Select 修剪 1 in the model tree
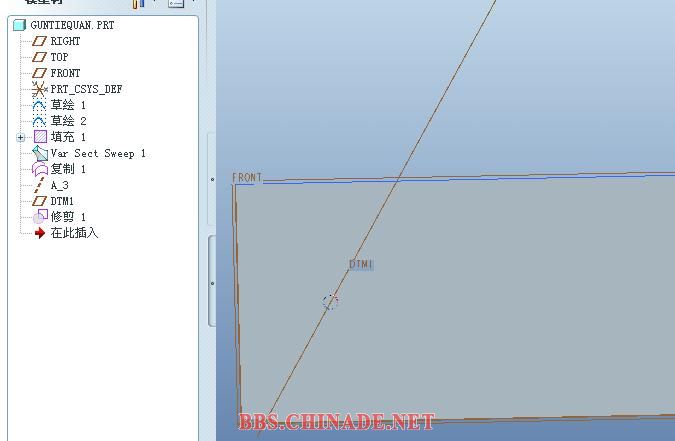This screenshot has height=441, width=675. [x=68, y=217]
